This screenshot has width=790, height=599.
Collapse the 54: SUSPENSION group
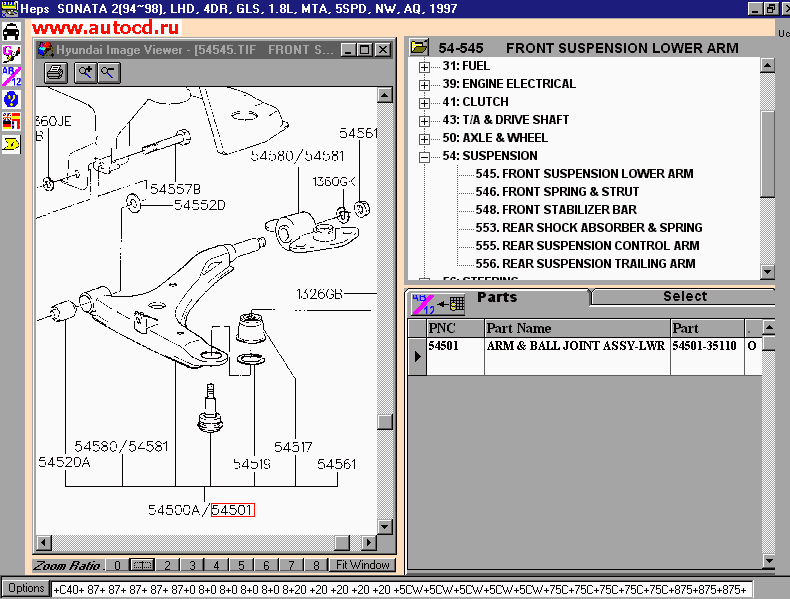(425, 157)
